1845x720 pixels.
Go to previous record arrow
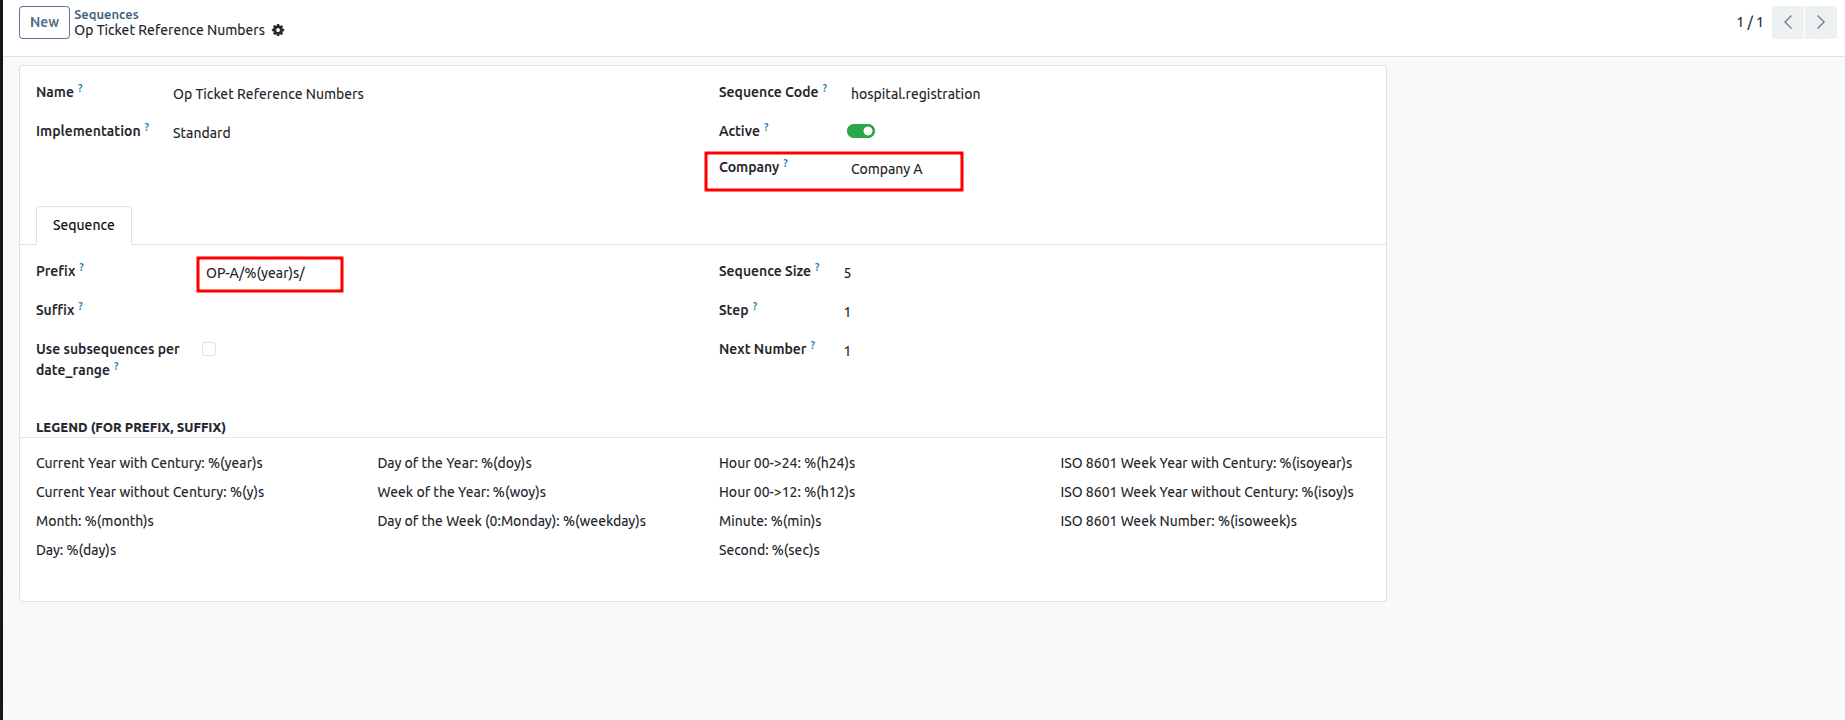[1788, 22]
